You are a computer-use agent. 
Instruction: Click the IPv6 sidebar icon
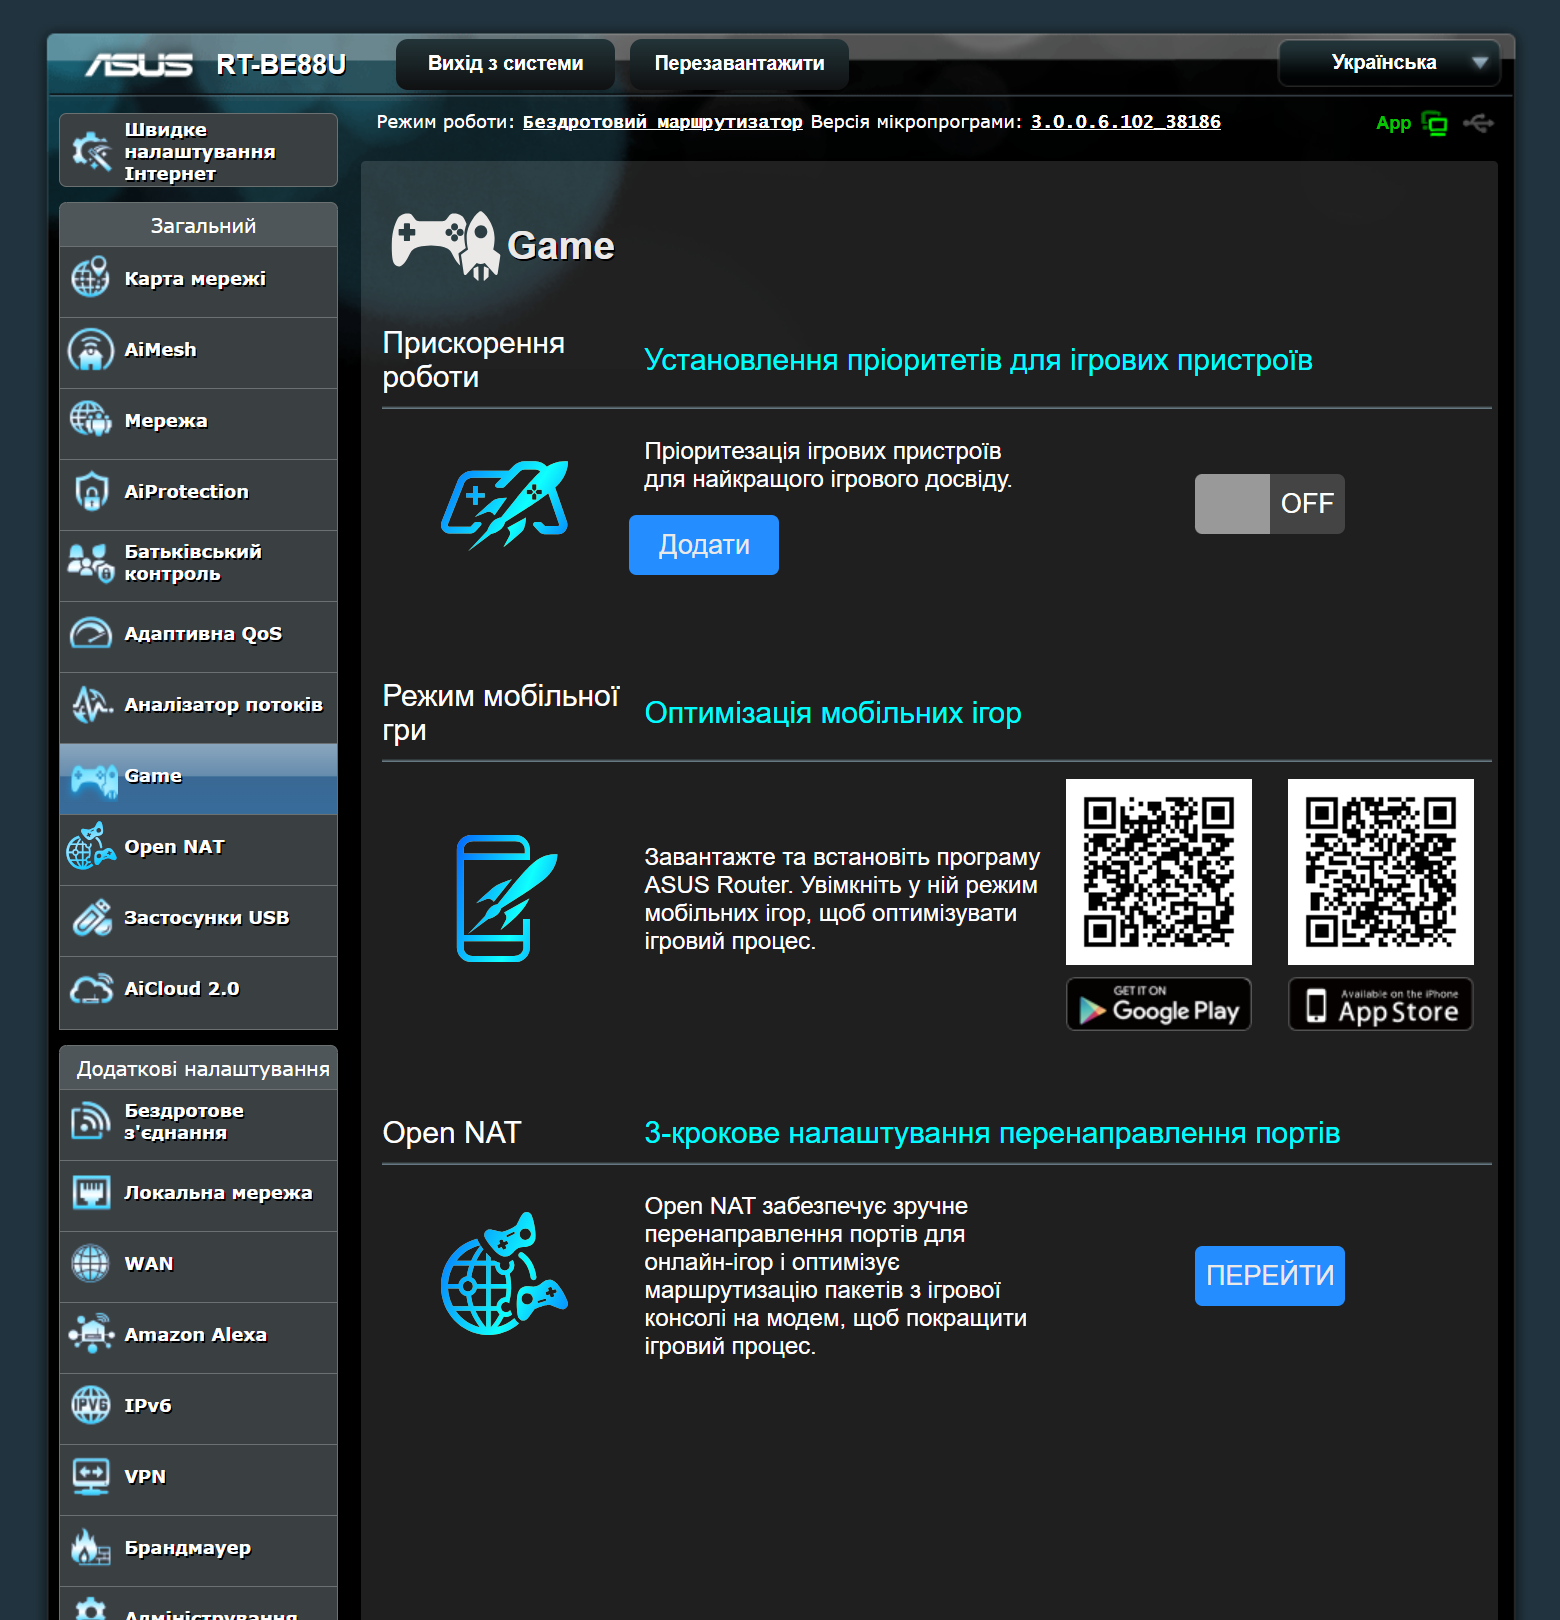91,1405
